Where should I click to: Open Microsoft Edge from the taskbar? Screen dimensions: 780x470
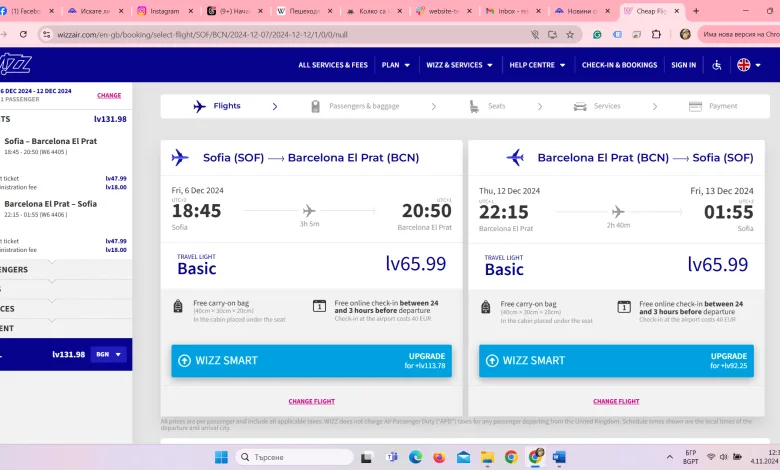coord(415,457)
